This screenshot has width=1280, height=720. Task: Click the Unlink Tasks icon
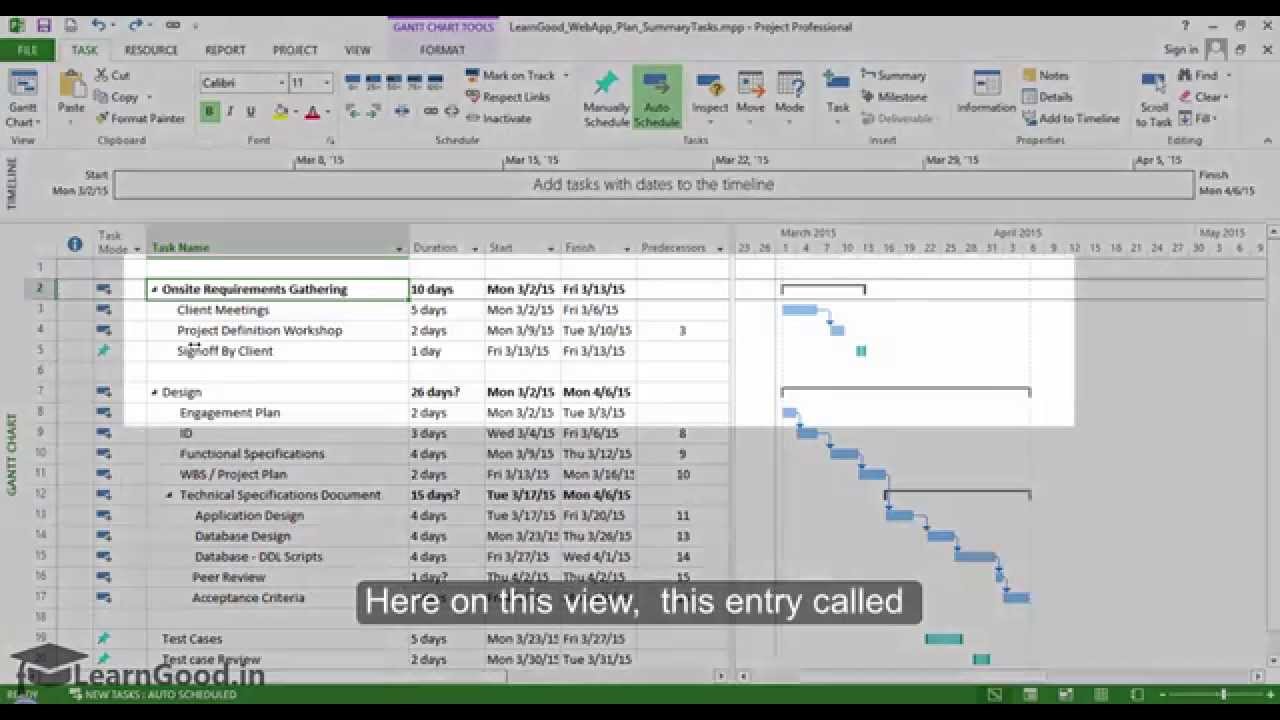(450, 111)
